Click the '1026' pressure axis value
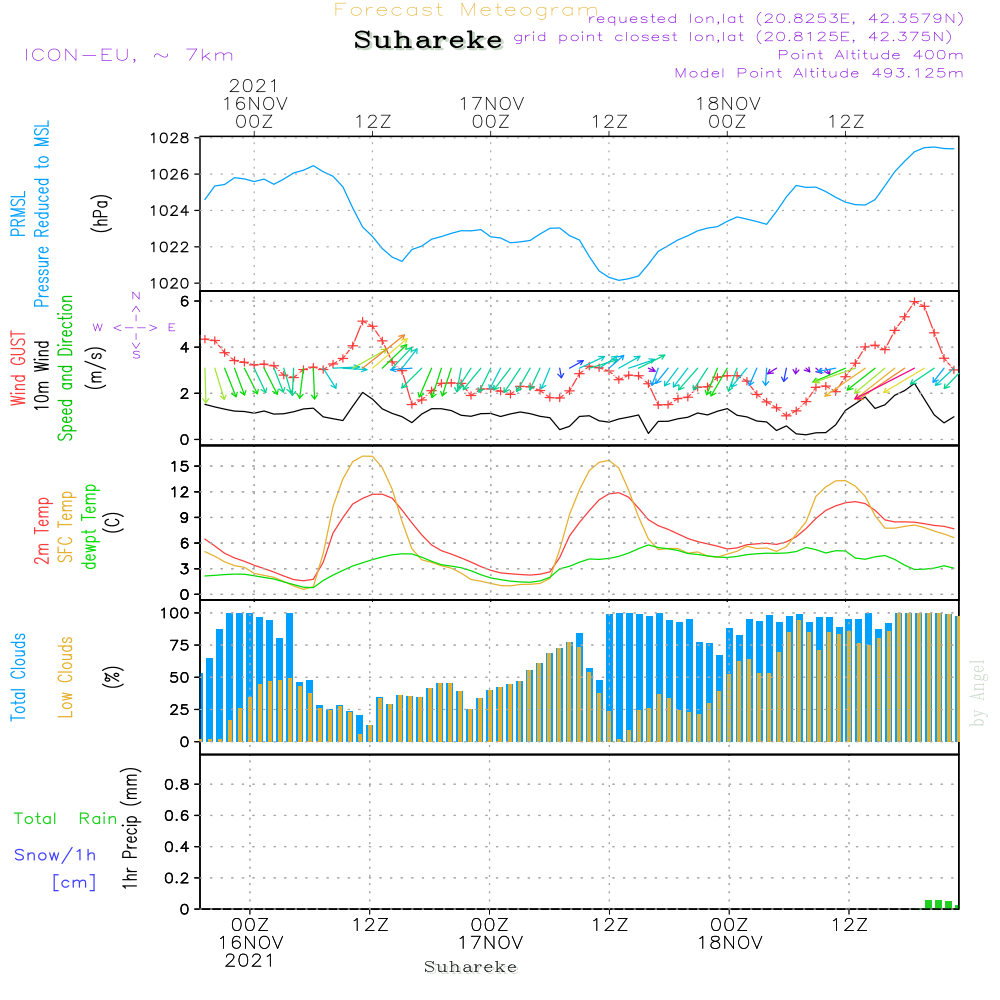Image resolution: width=1000 pixels, height=1000 pixels. click(x=169, y=174)
